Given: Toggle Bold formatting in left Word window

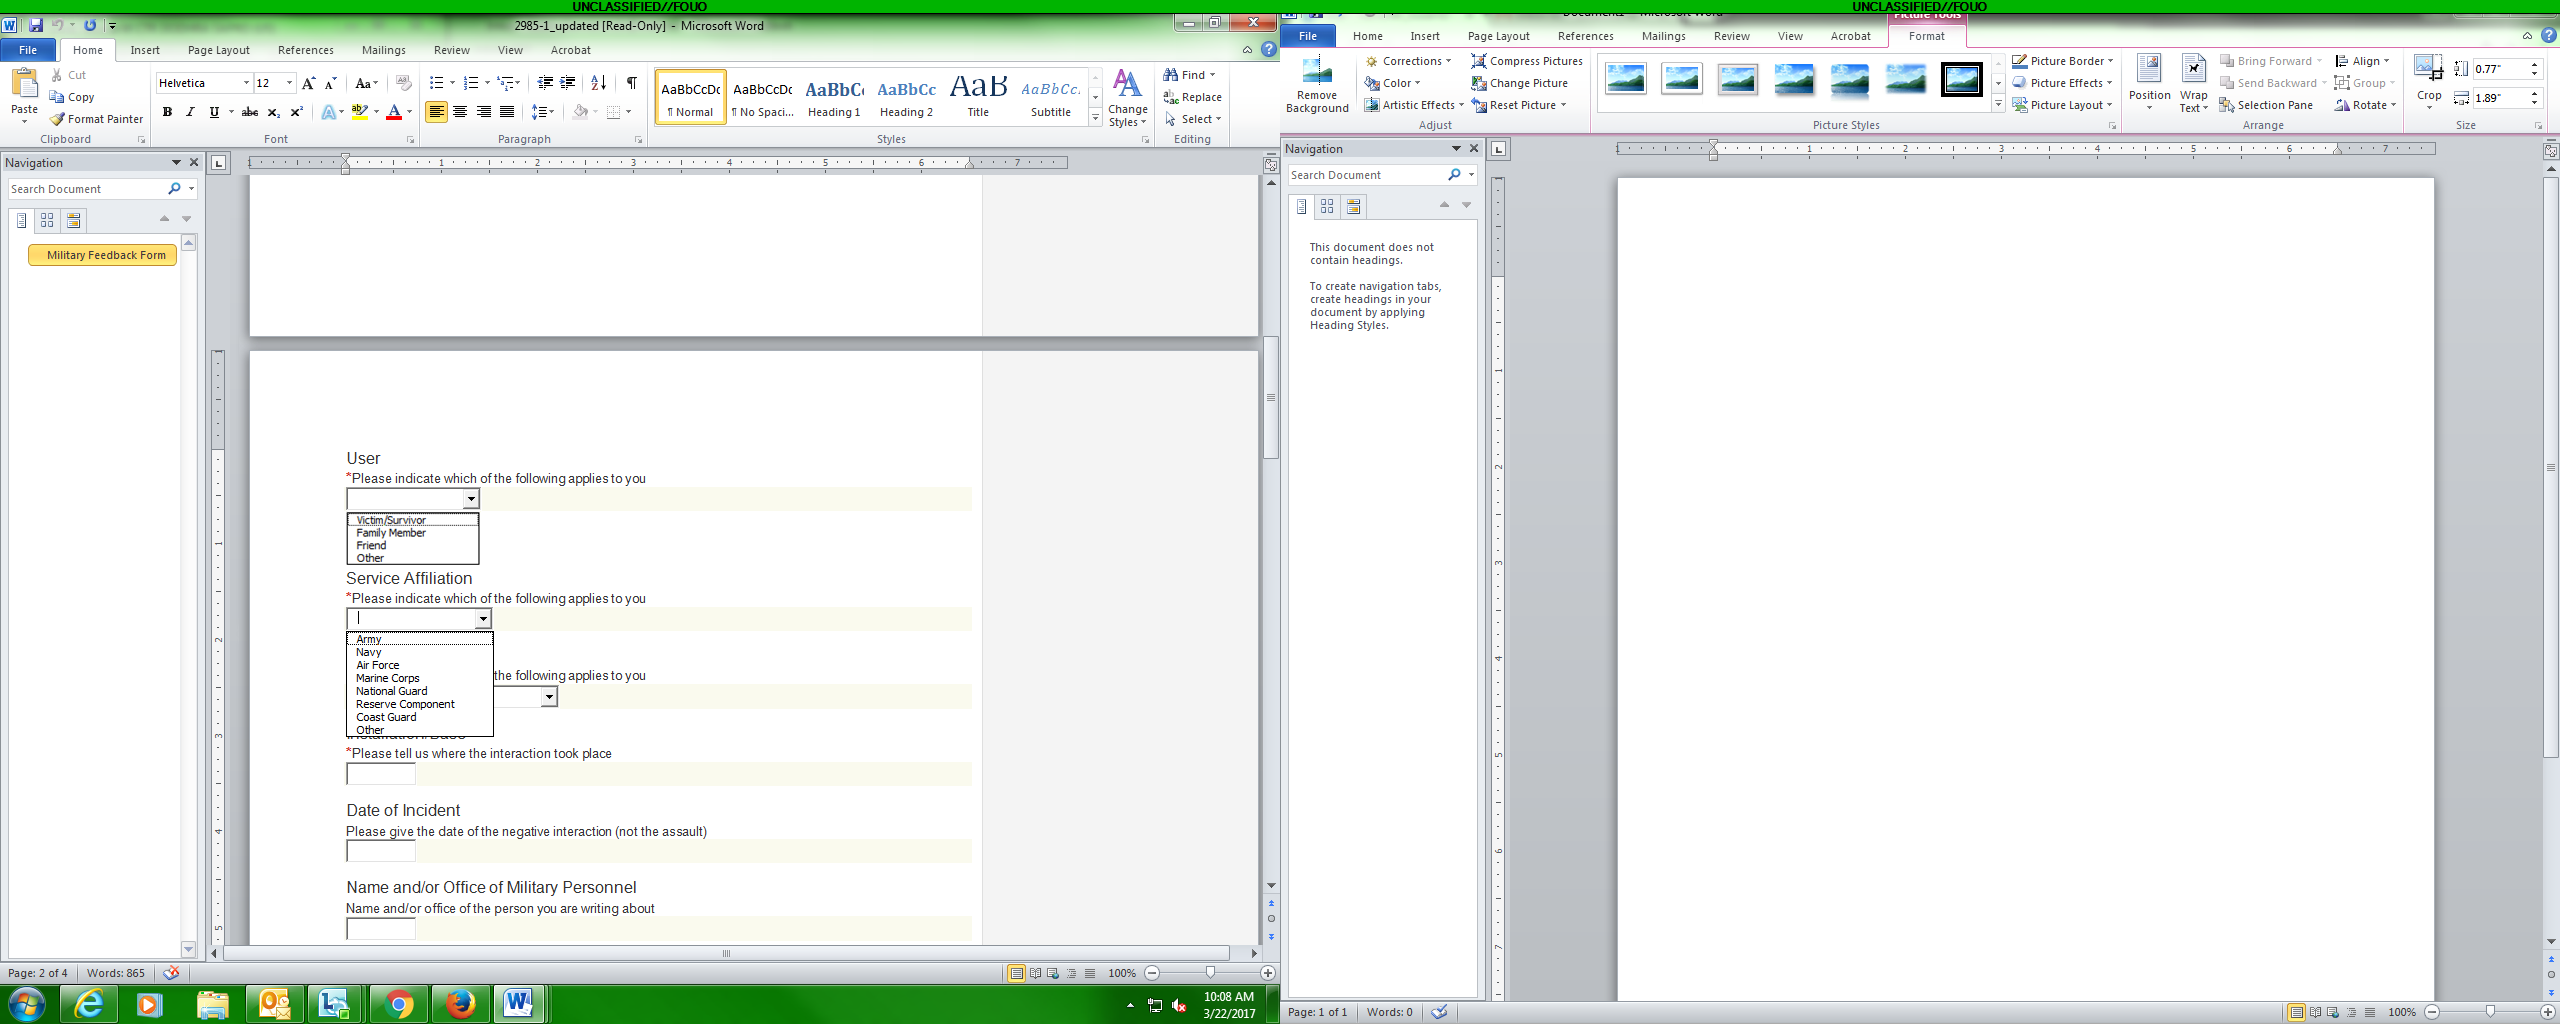Looking at the screenshot, I should 167,112.
